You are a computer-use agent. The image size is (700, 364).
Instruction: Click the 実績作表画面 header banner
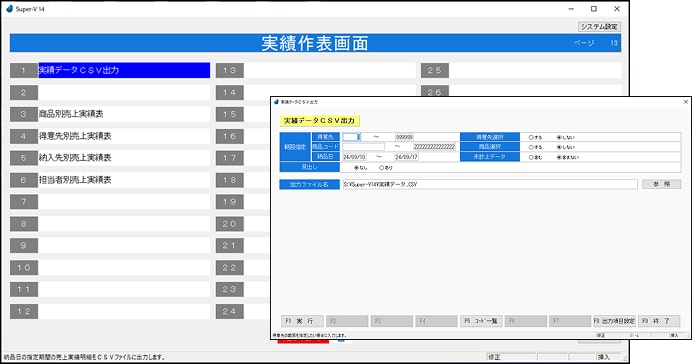[315, 43]
